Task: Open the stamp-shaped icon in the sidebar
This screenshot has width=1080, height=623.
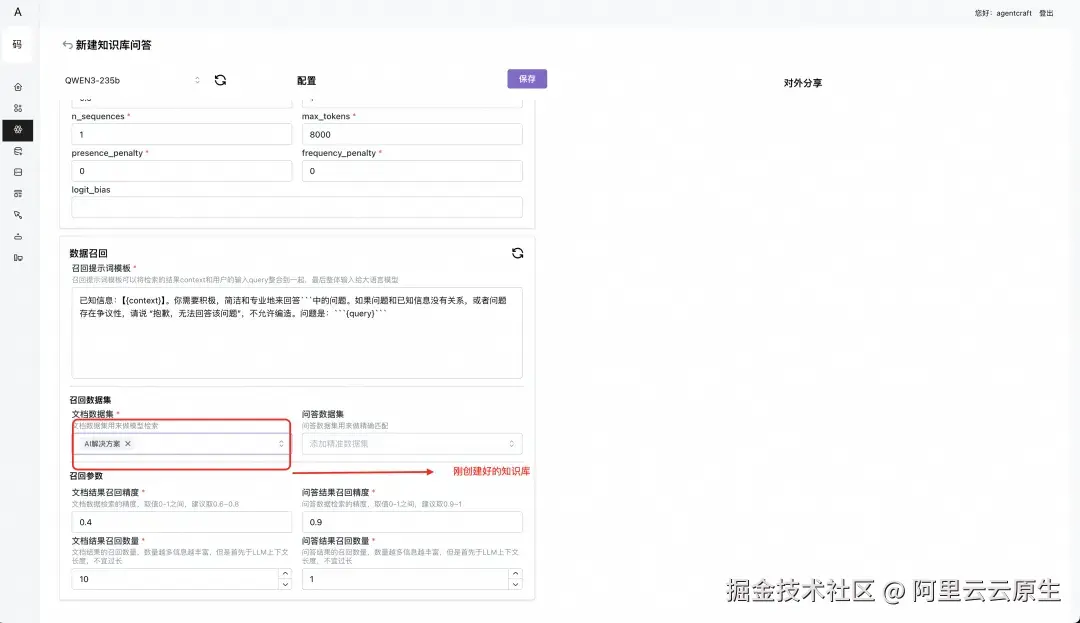Action: point(18,236)
